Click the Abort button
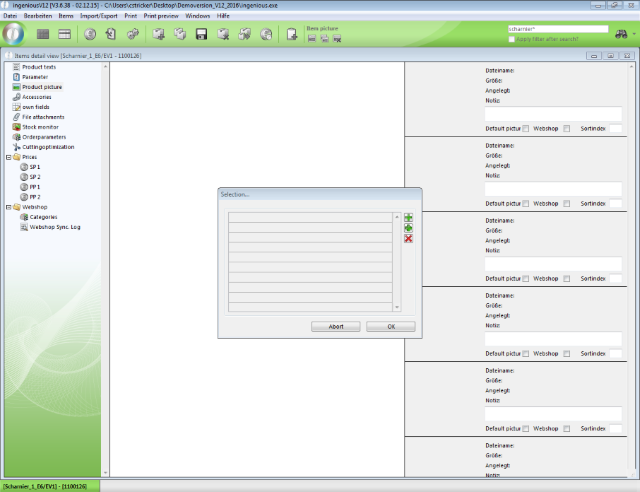This screenshot has height=492, width=640. click(336, 326)
